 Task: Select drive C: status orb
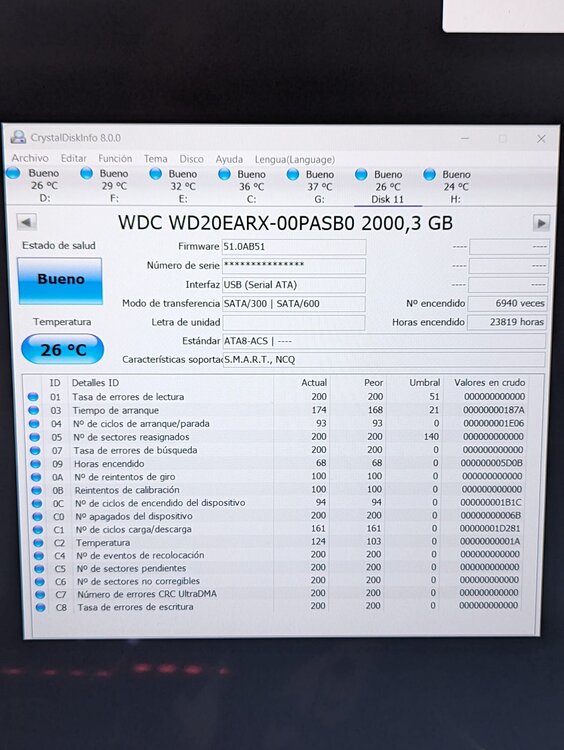[224, 174]
